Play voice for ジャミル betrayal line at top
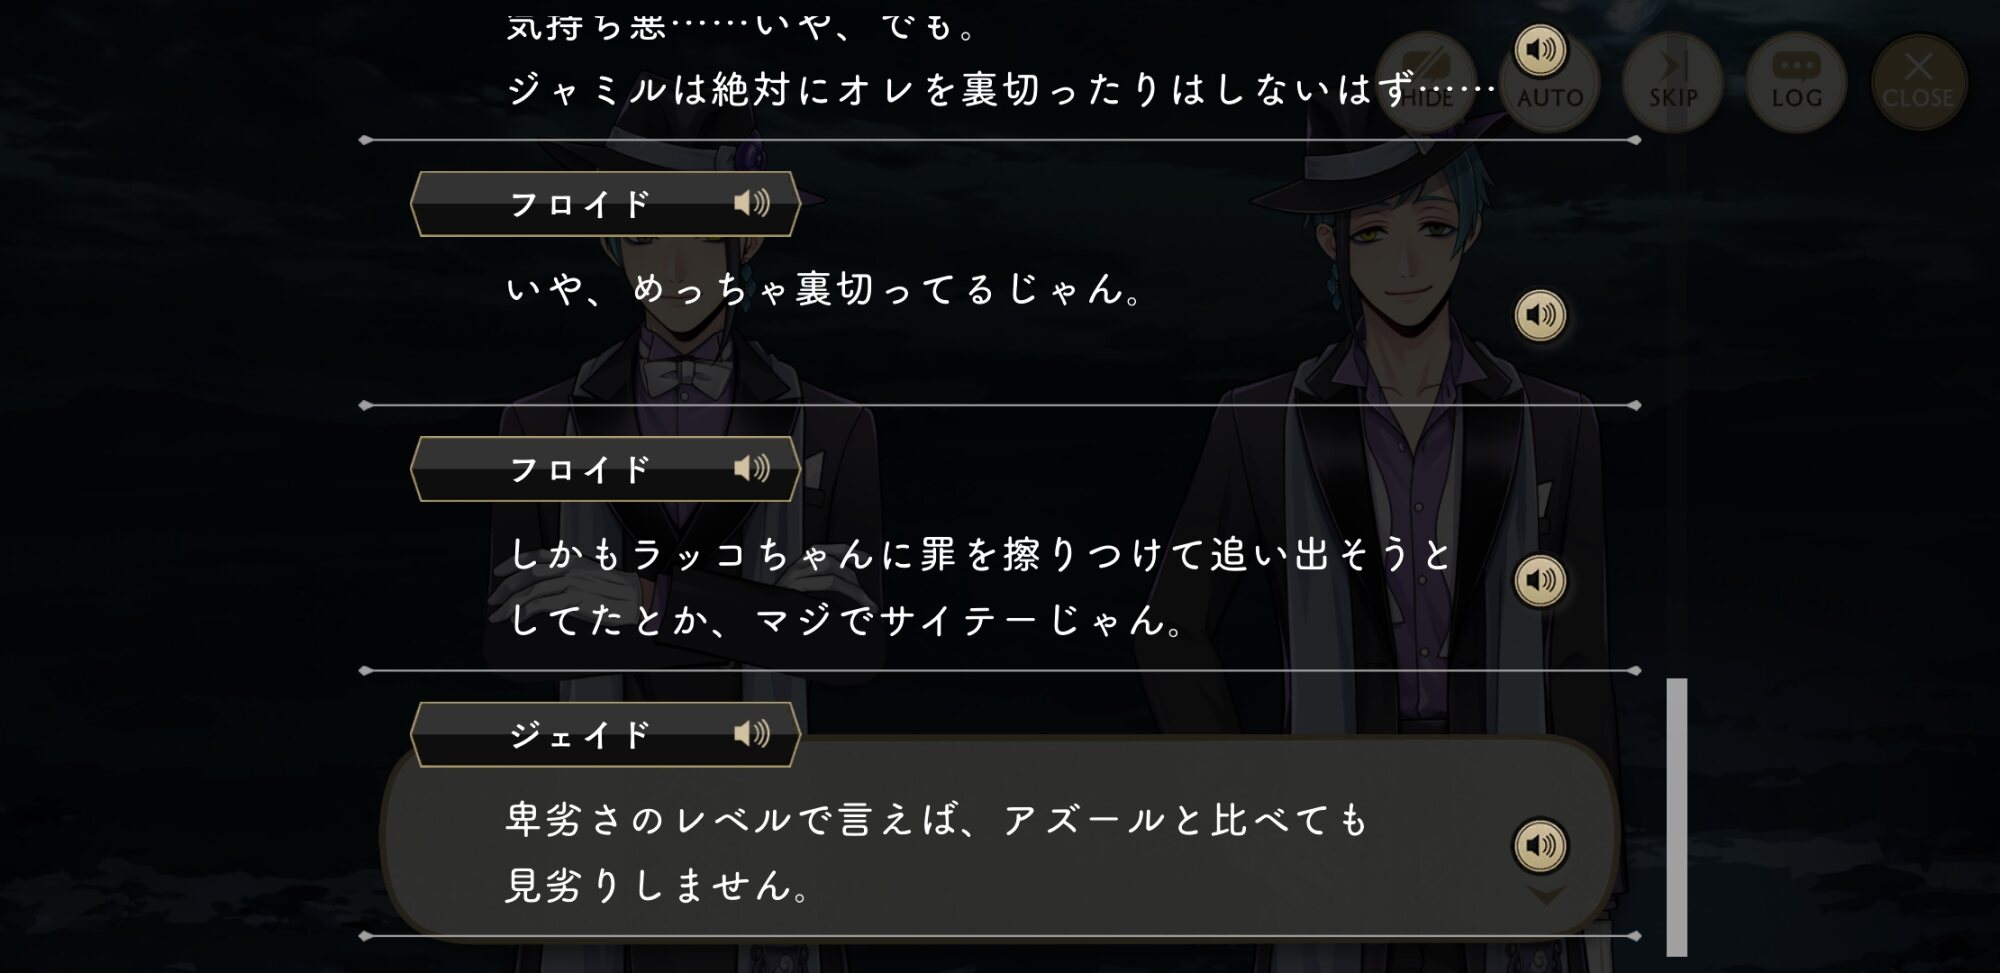The height and width of the screenshot is (973, 2000). [1540, 49]
